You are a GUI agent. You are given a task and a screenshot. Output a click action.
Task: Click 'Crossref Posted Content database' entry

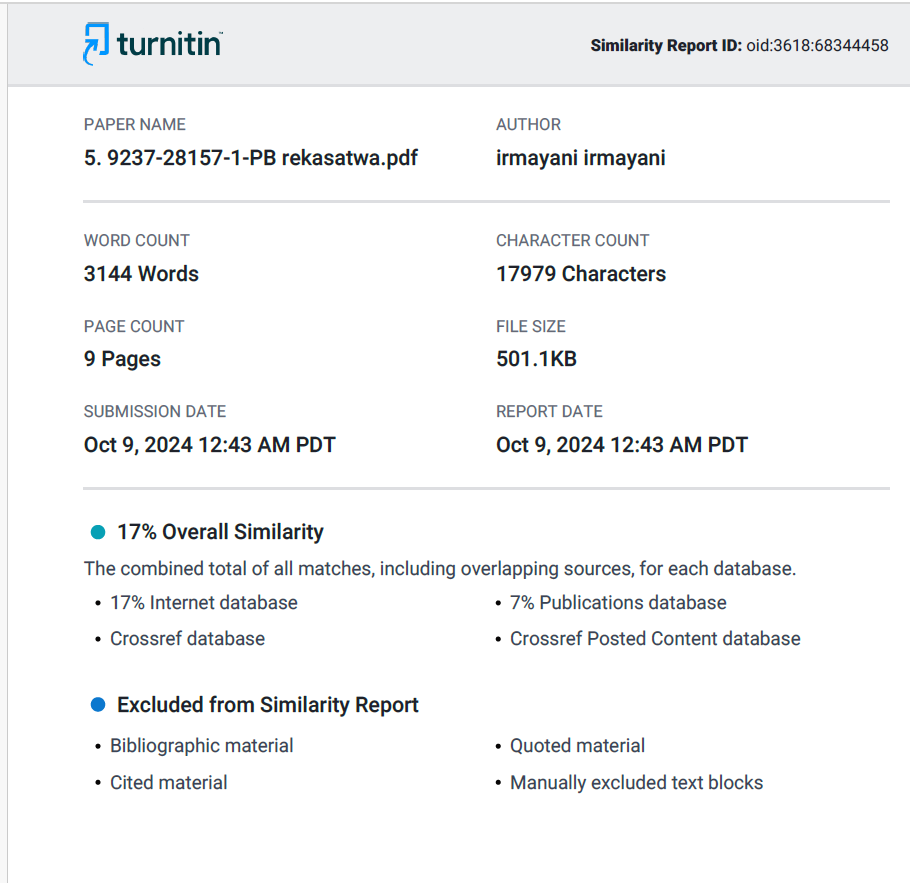coord(655,639)
